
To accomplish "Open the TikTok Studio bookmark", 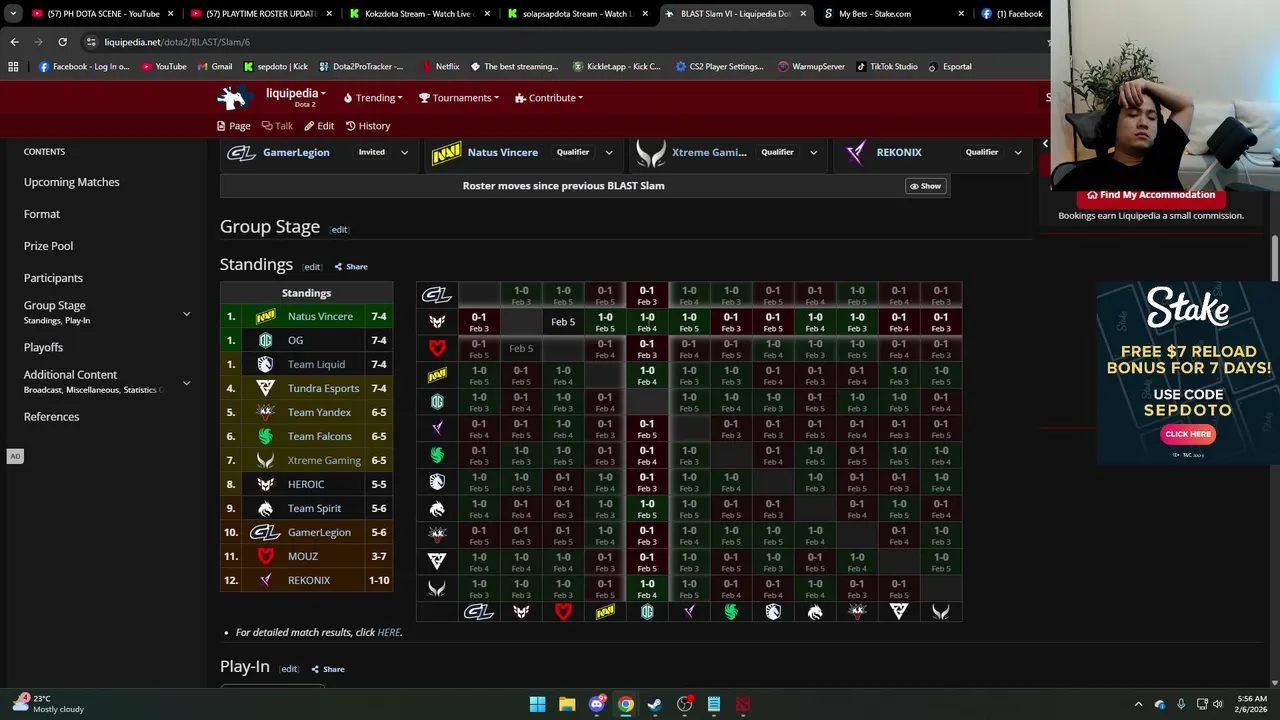I will [886, 66].
